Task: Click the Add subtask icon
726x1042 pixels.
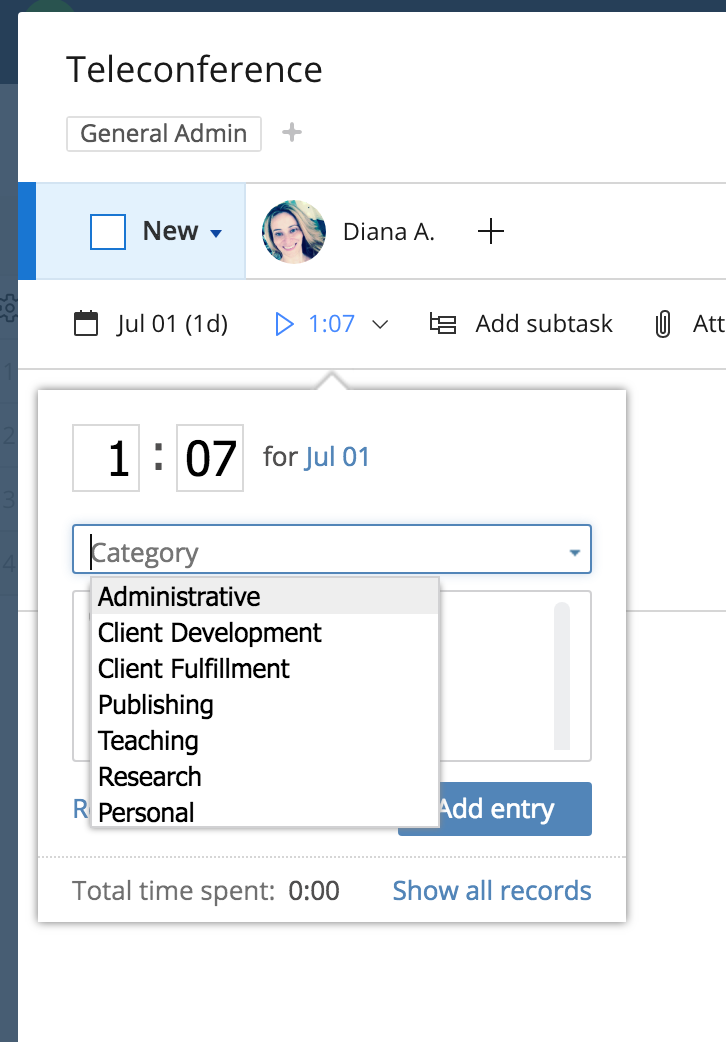Action: [442, 323]
